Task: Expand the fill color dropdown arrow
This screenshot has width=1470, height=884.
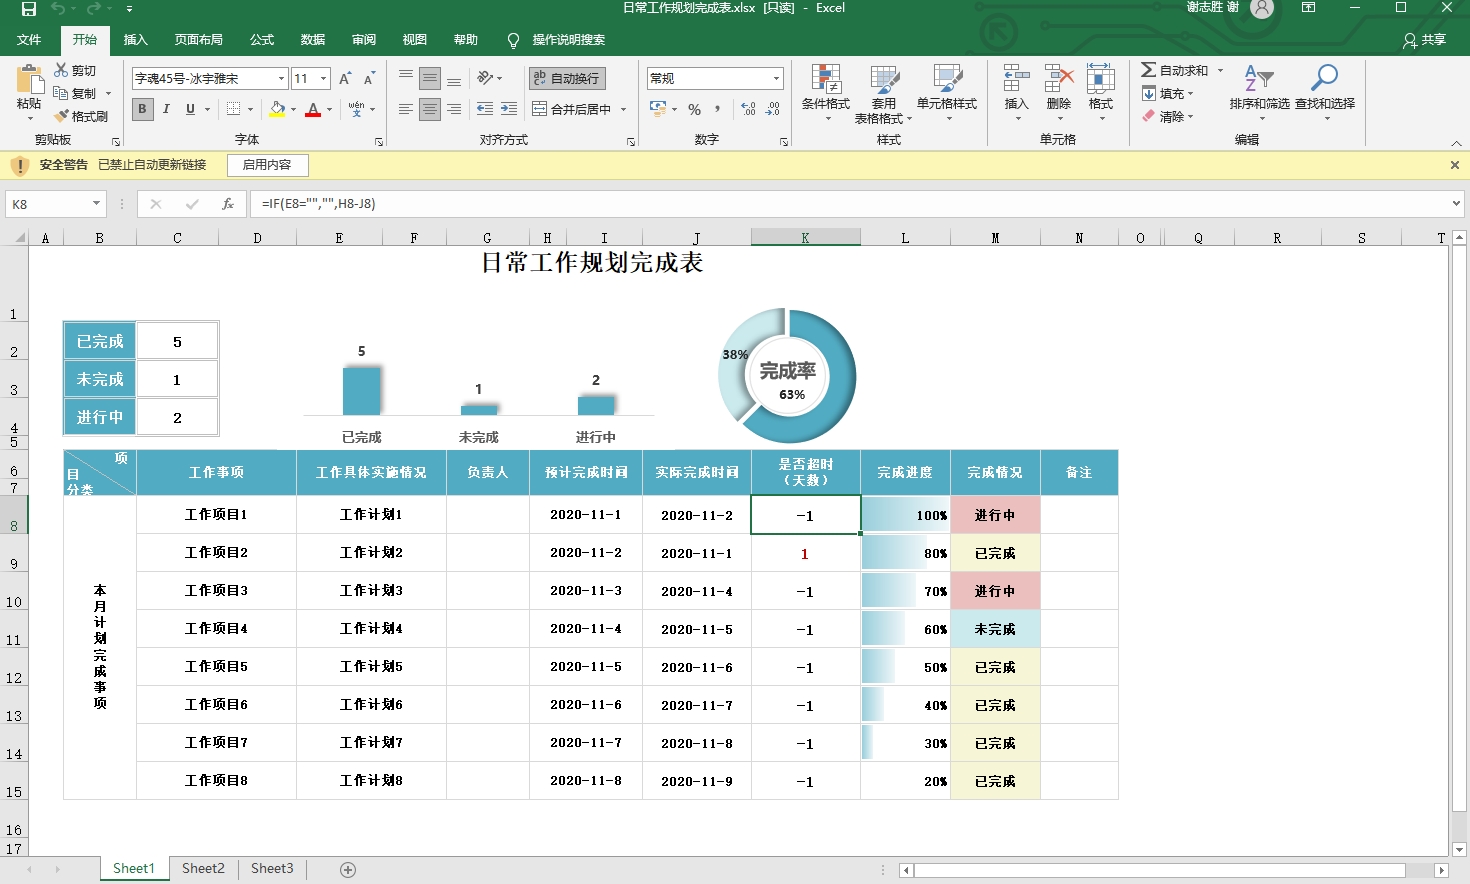Action: pos(293,109)
